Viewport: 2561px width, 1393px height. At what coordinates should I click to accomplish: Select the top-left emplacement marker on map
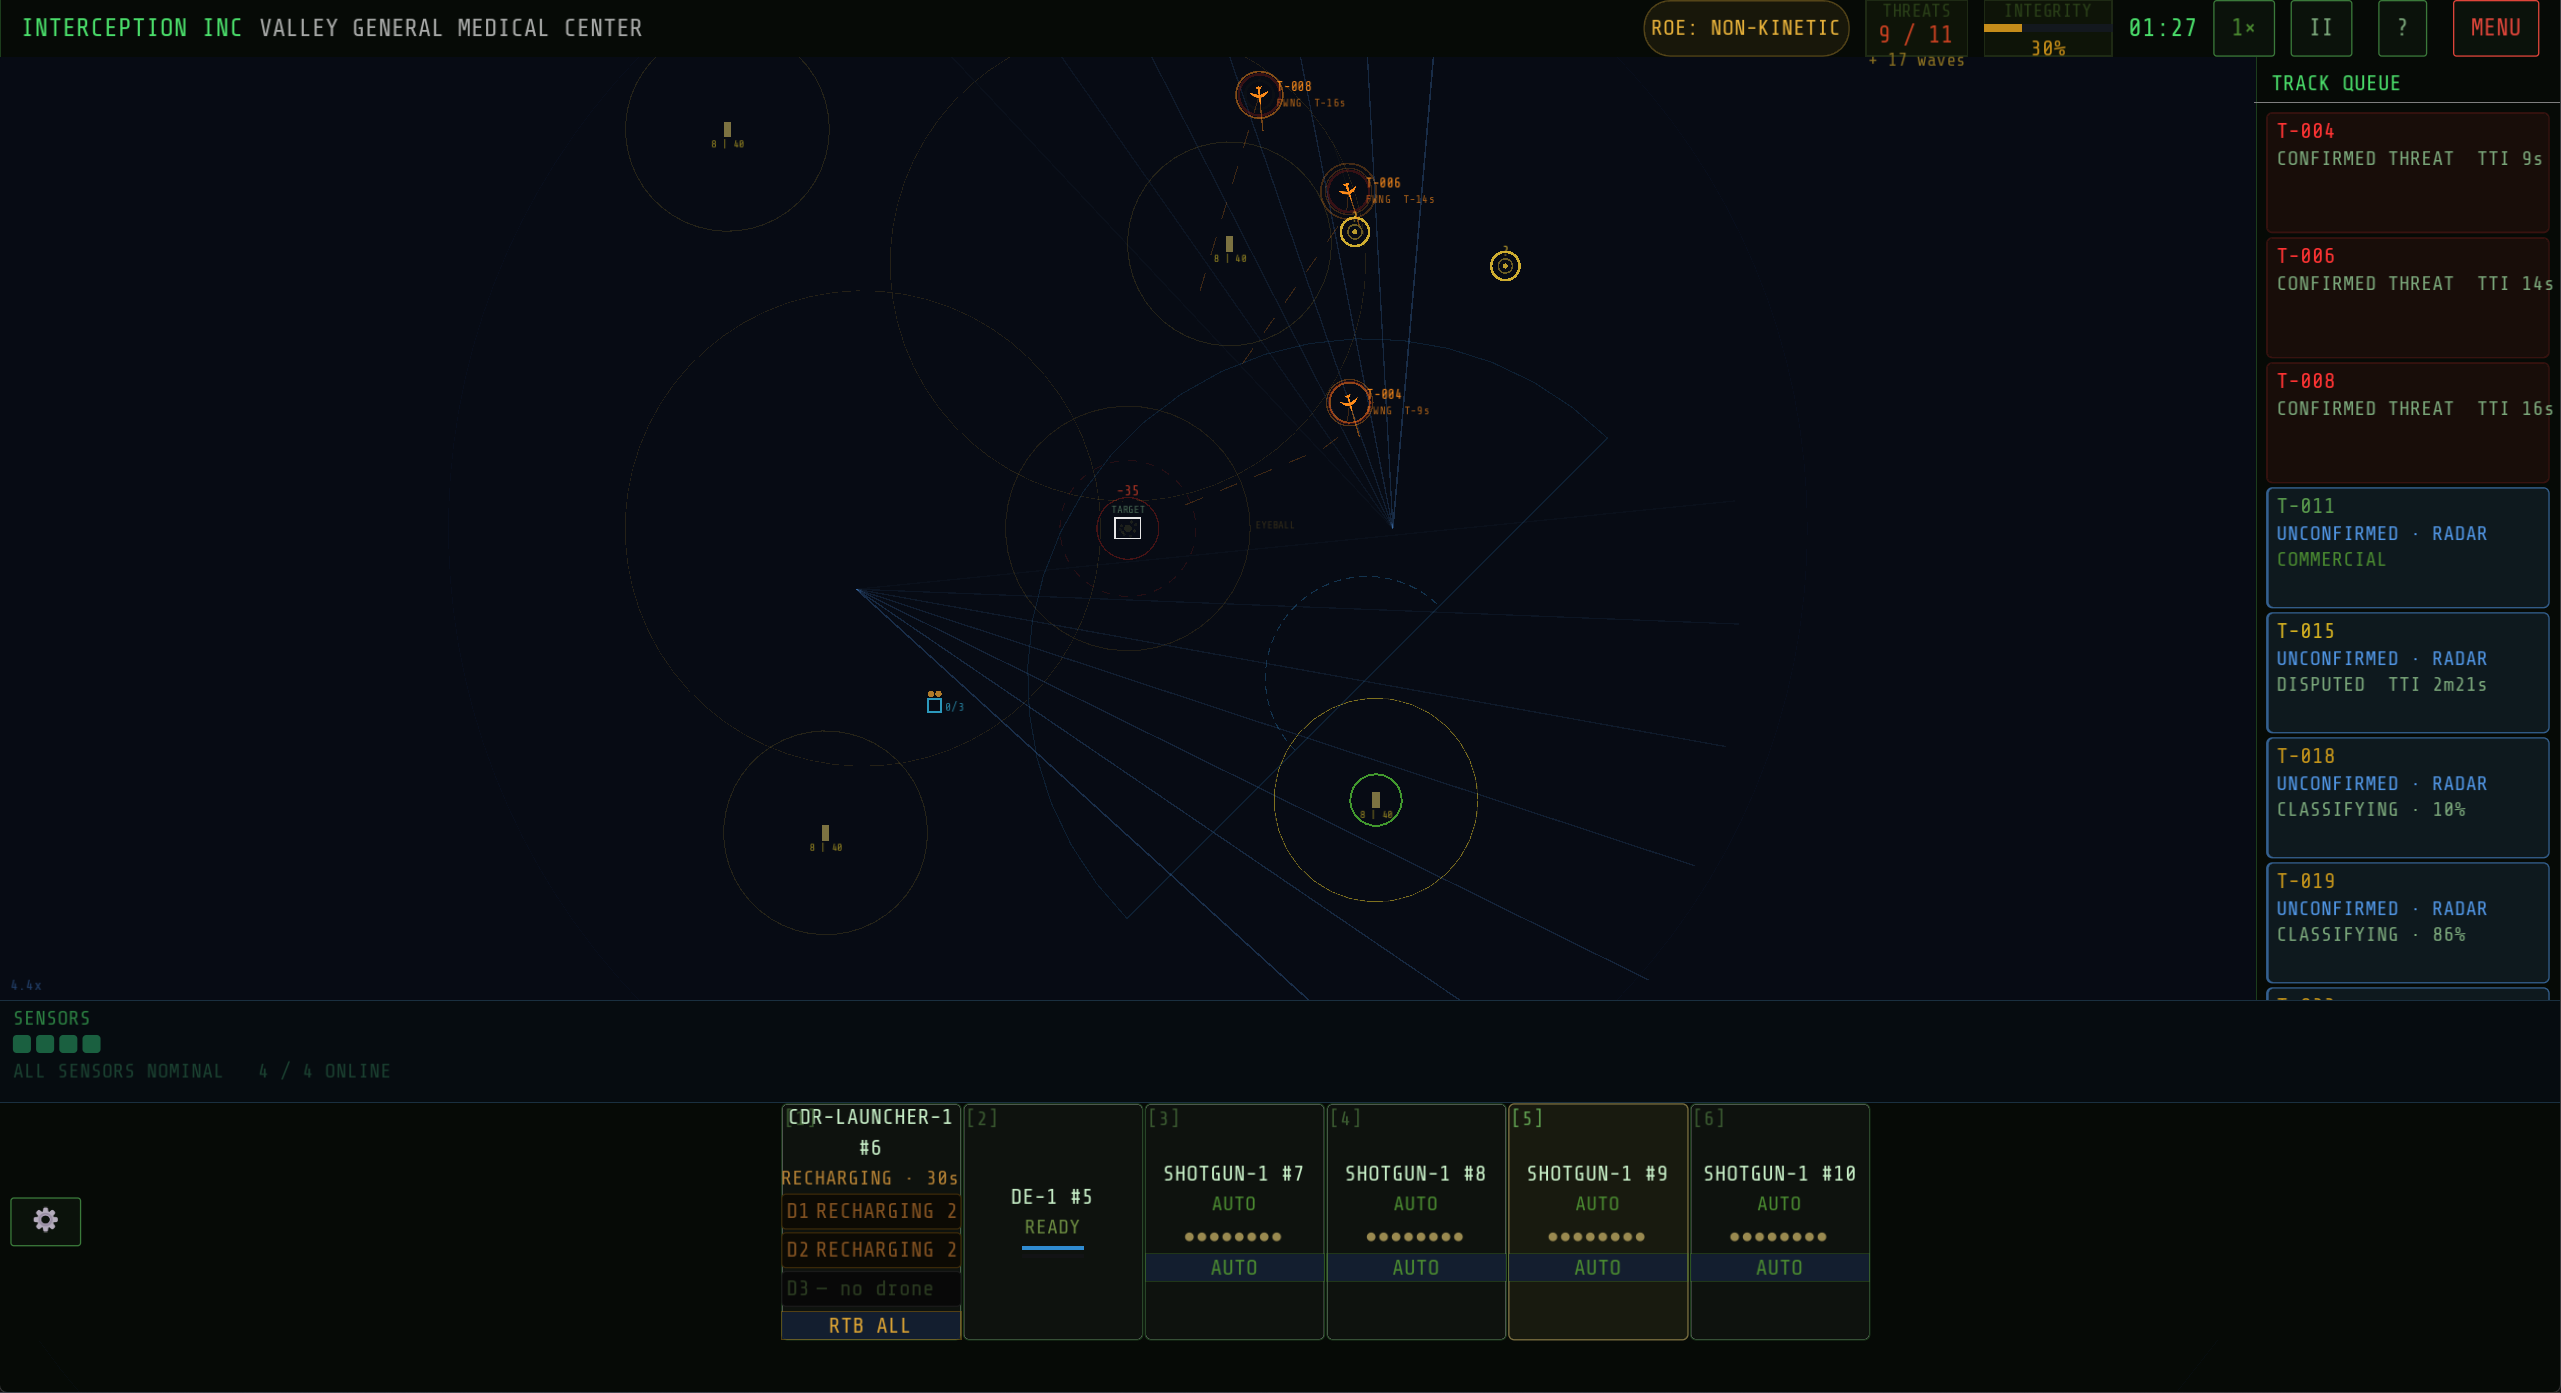(727, 130)
